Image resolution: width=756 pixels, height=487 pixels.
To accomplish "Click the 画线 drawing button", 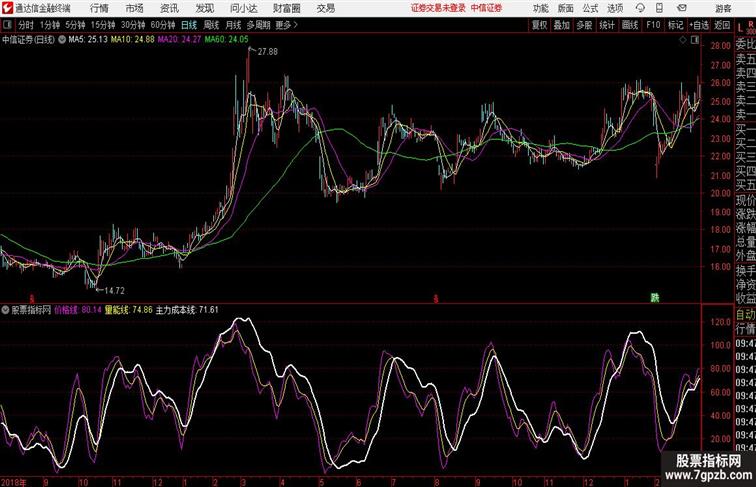I will (x=630, y=25).
